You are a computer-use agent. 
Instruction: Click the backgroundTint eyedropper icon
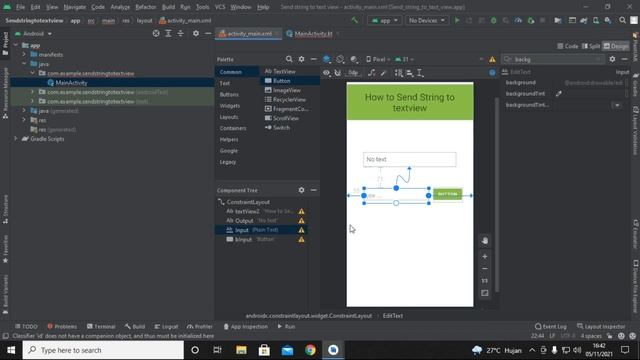coord(559,93)
